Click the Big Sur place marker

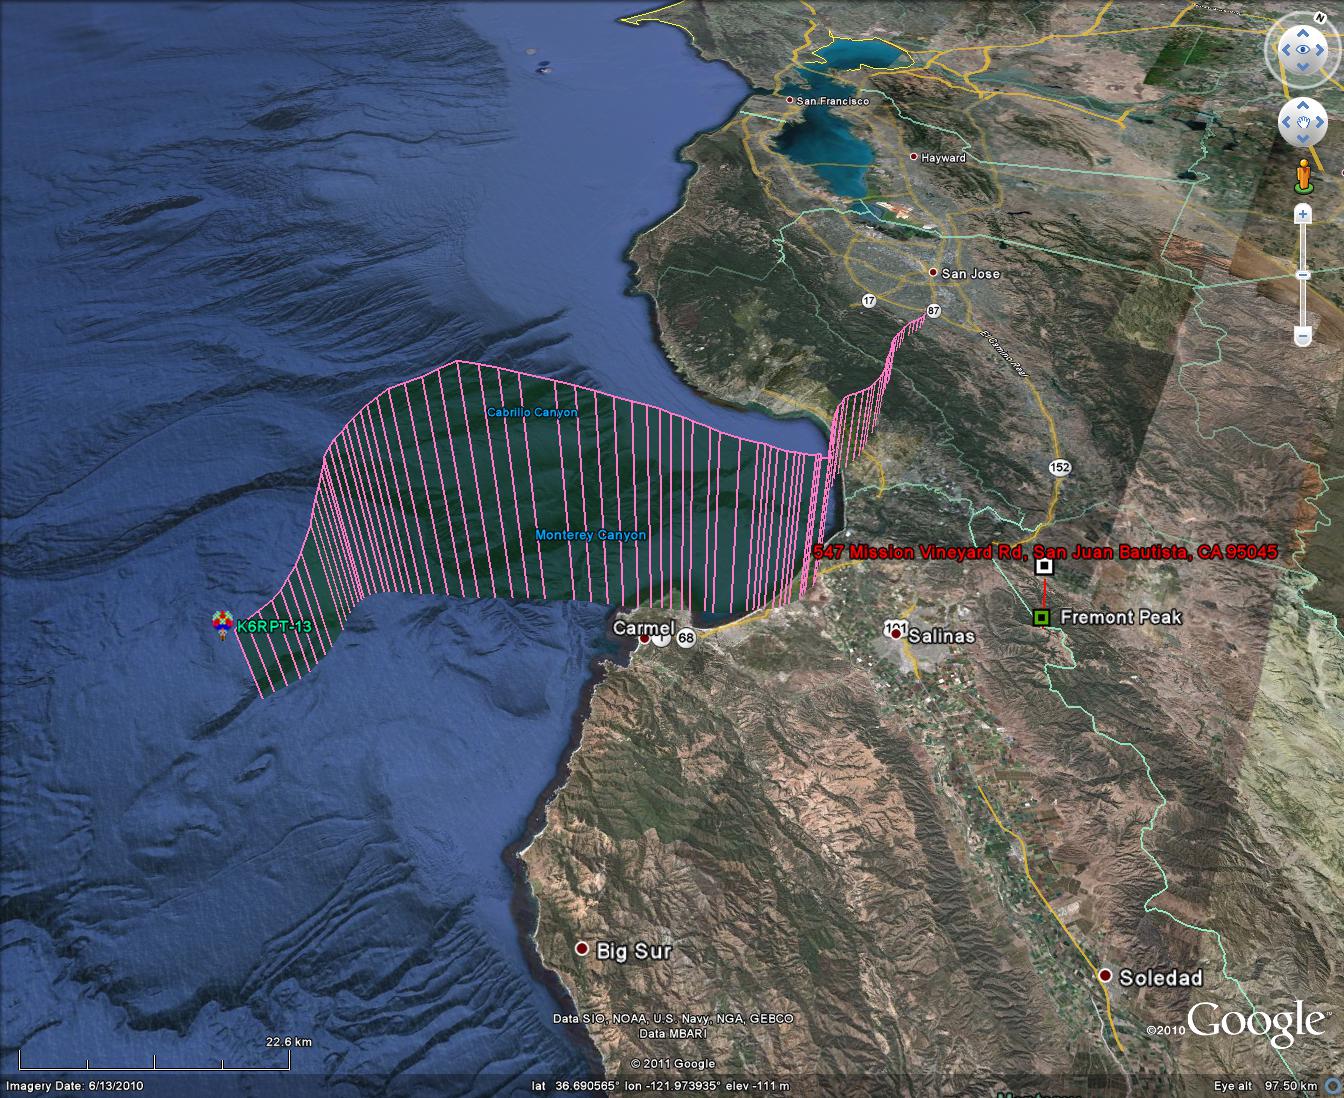click(582, 948)
